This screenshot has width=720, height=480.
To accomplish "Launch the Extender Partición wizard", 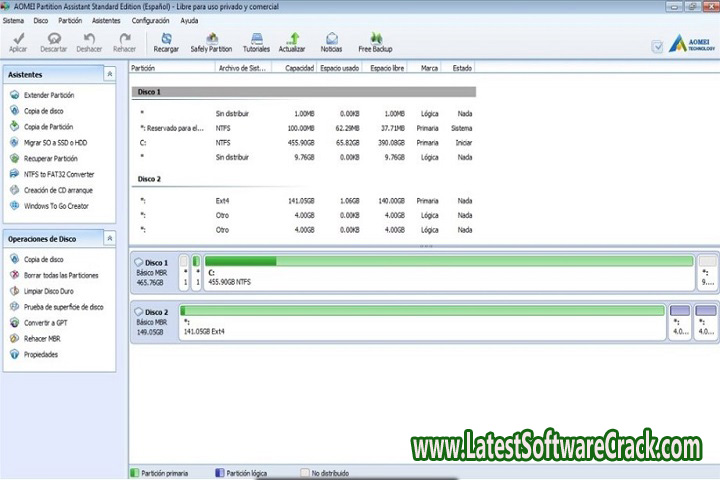I will point(49,95).
